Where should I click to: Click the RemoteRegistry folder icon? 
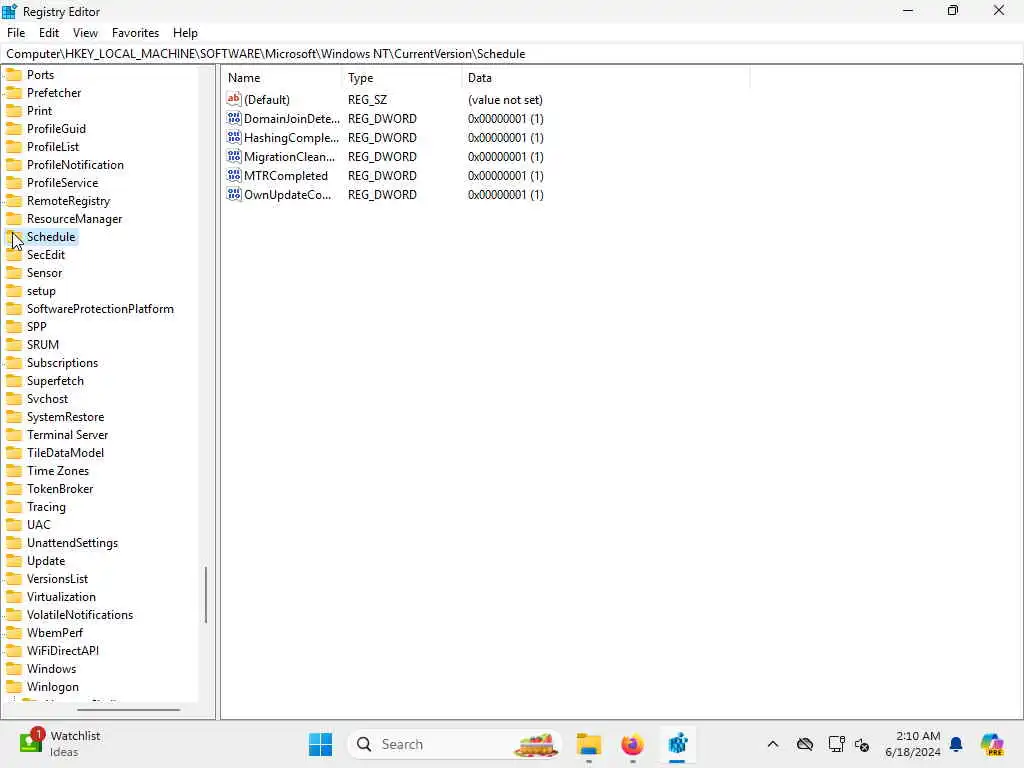(x=14, y=200)
